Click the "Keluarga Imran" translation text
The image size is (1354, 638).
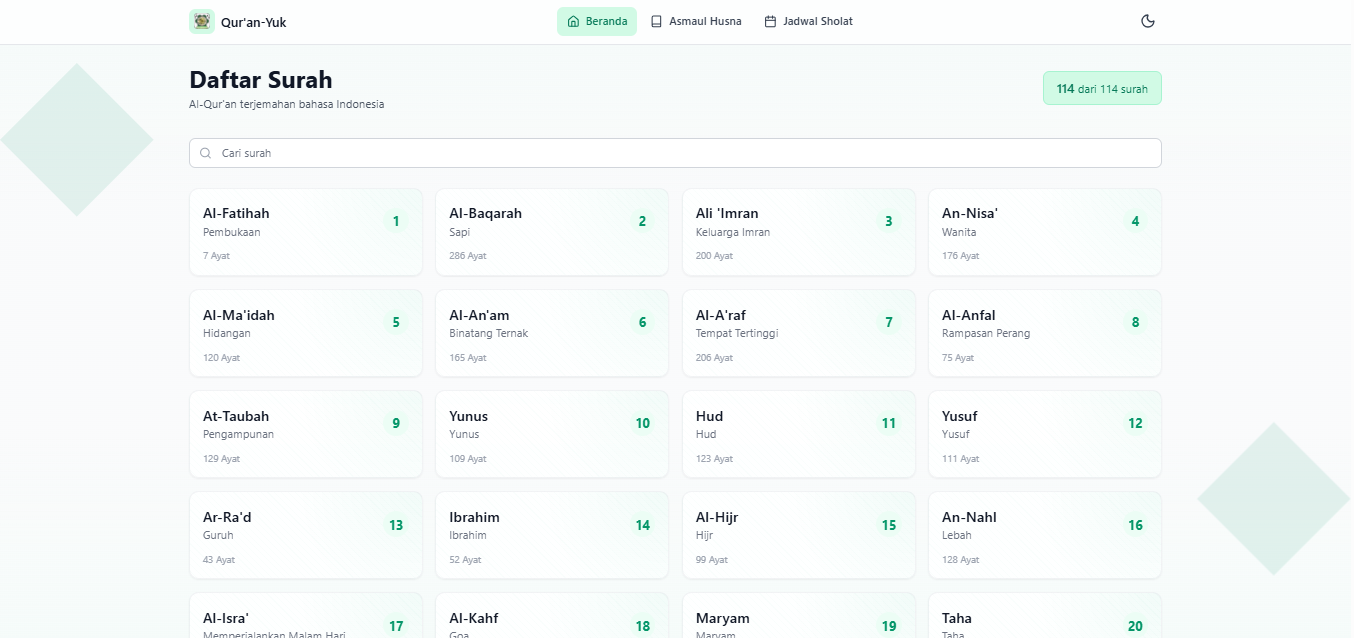click(x=733, y=232)
